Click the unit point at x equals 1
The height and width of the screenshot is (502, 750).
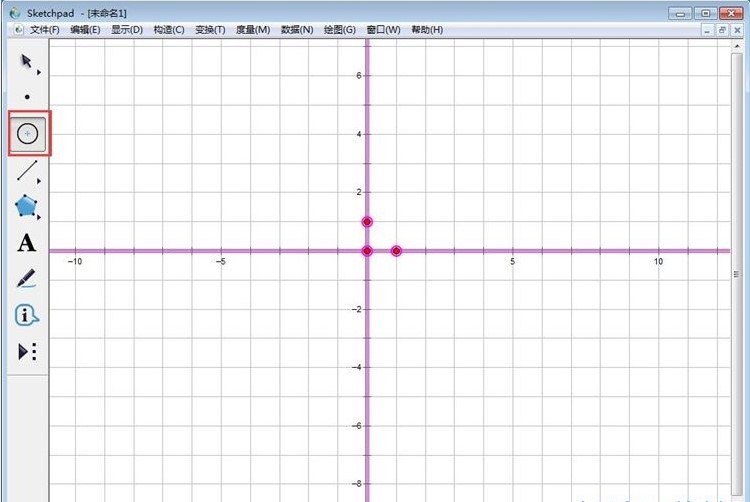pyautogui.click(x=397, y=251)
